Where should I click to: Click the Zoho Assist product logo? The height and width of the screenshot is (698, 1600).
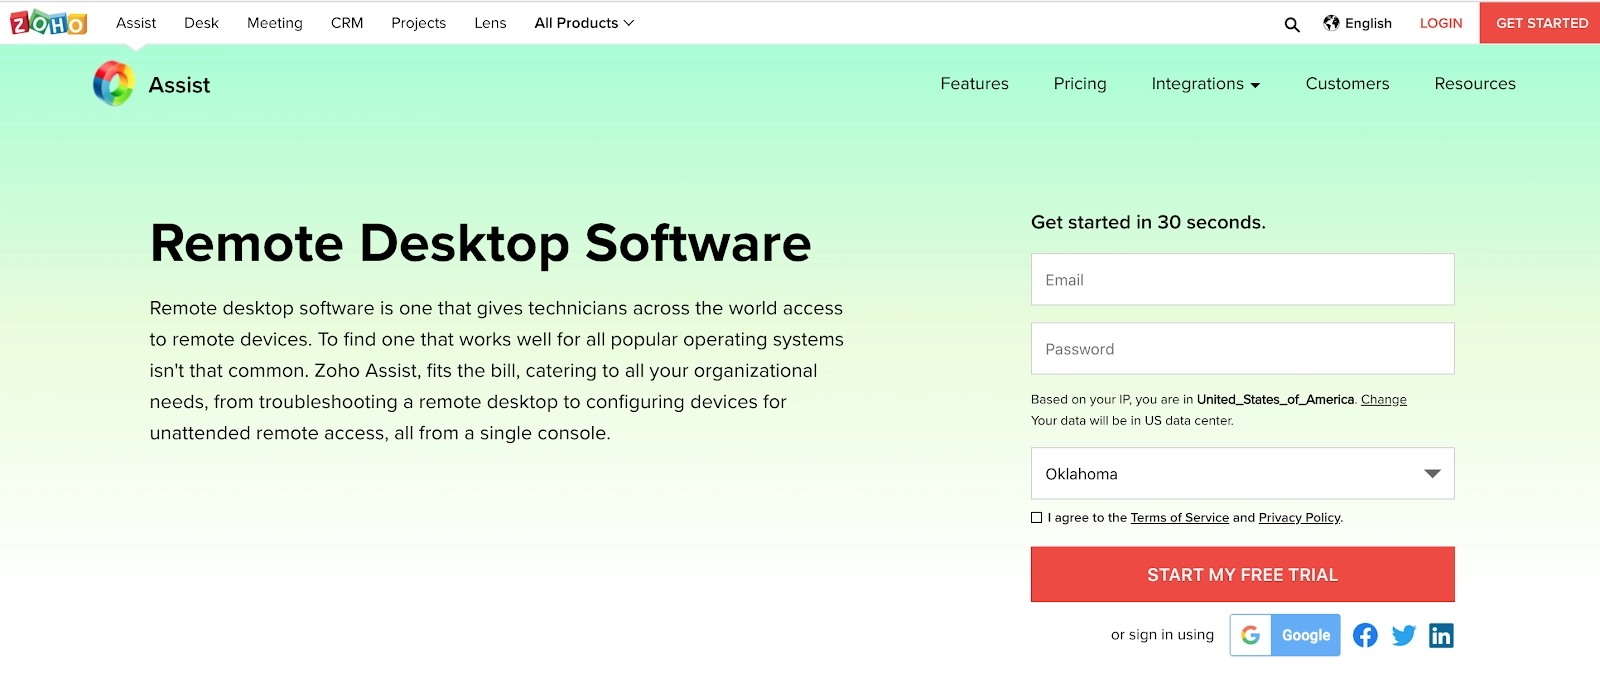point(113,84)
